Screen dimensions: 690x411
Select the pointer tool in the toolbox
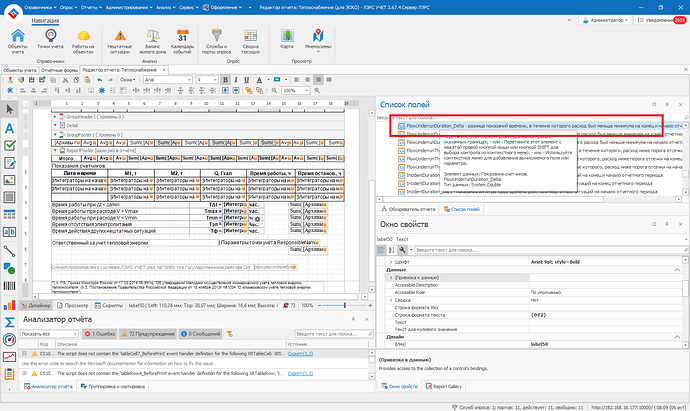pyautogui.click(x=9, y=109)
